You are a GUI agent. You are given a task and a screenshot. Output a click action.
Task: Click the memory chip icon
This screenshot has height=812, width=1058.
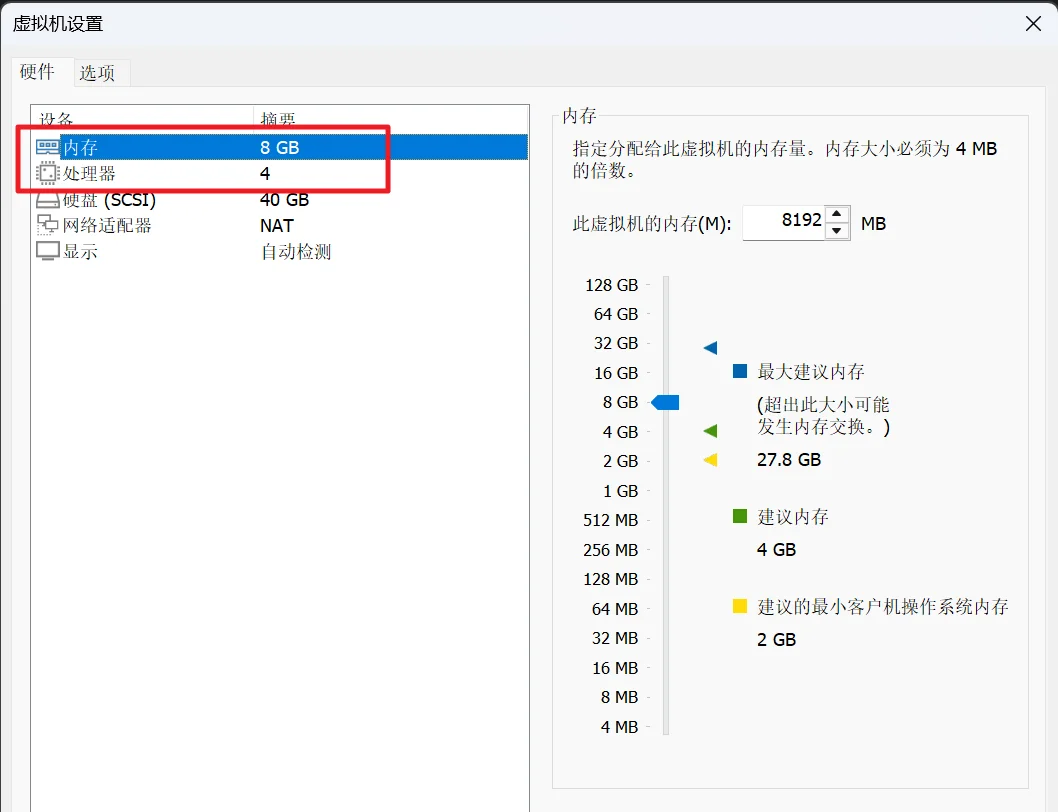coord(47,146)
